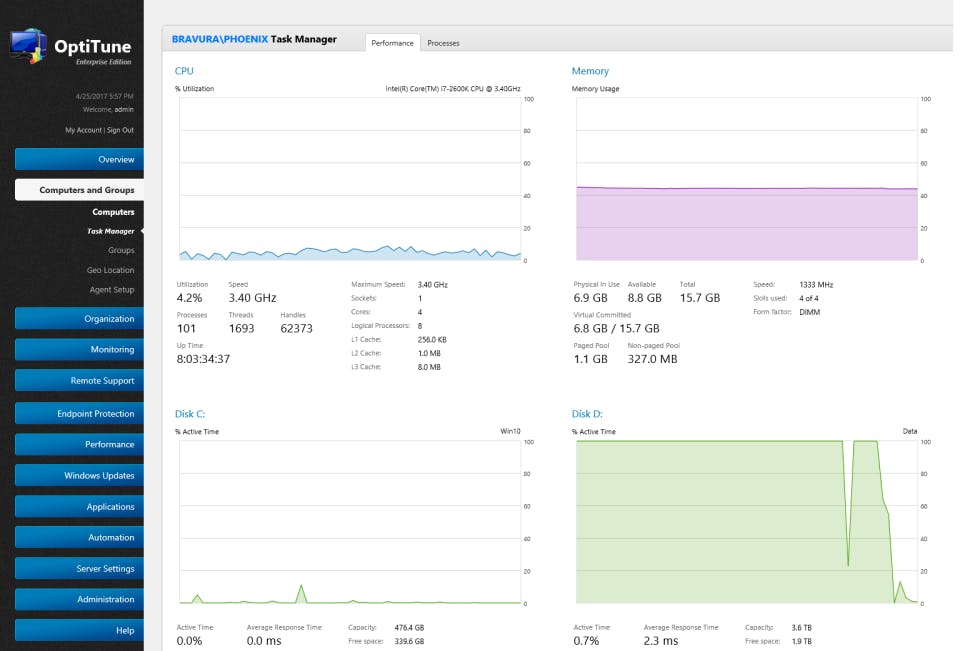Sign Out of the admin session
Screen dimensions: 960x651
click(120, 130)
